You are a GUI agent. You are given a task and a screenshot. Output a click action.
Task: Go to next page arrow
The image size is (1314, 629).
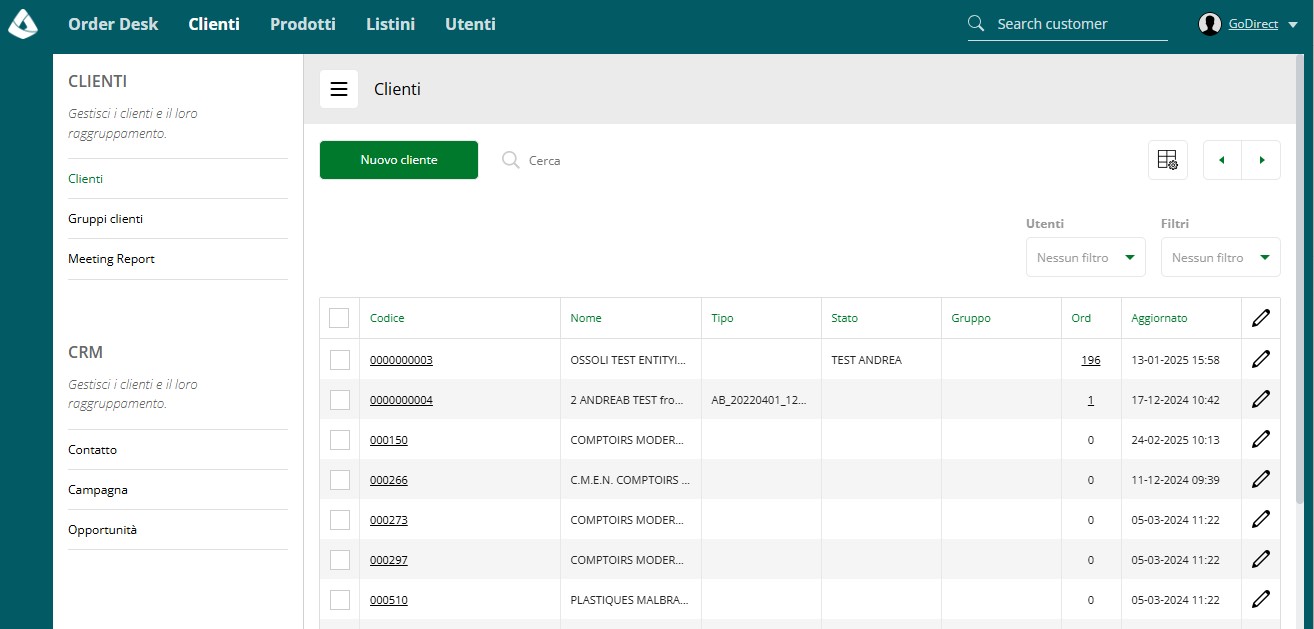click(x=1261, y=160)
